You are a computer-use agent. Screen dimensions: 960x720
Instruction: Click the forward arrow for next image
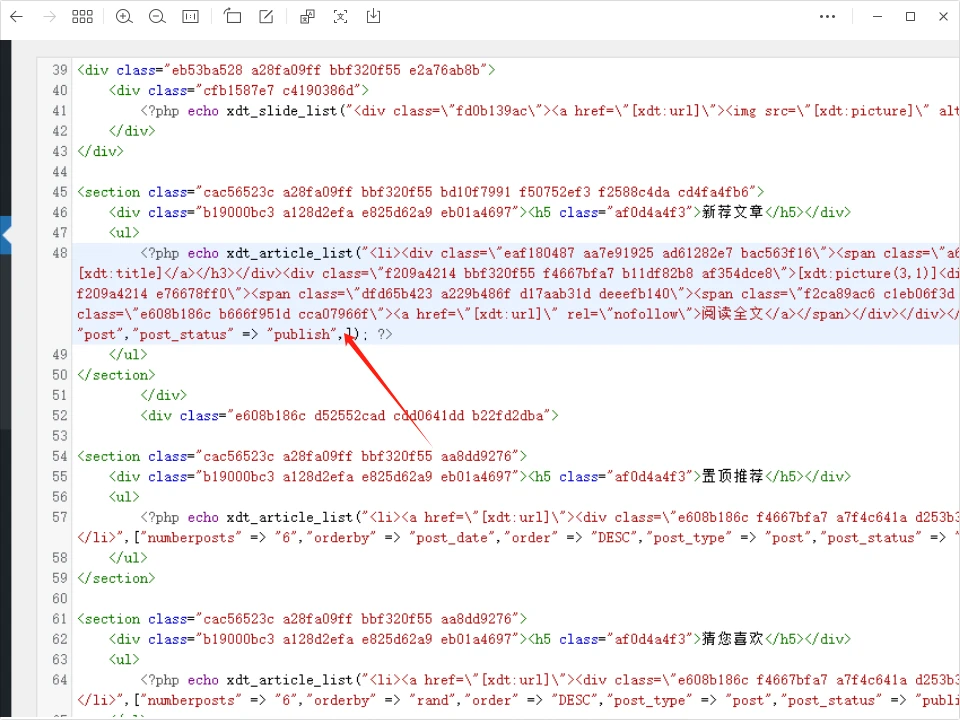[49, 16]
